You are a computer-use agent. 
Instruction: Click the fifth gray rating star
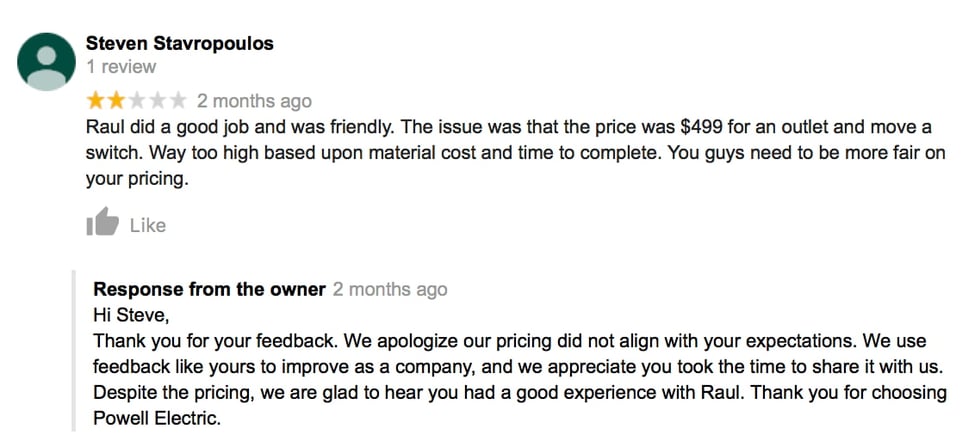[x=178, y=100]
